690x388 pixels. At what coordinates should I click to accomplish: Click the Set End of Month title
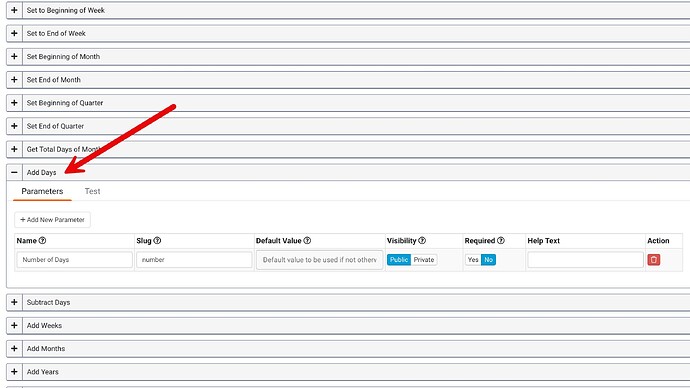click(x=53, y=80)
